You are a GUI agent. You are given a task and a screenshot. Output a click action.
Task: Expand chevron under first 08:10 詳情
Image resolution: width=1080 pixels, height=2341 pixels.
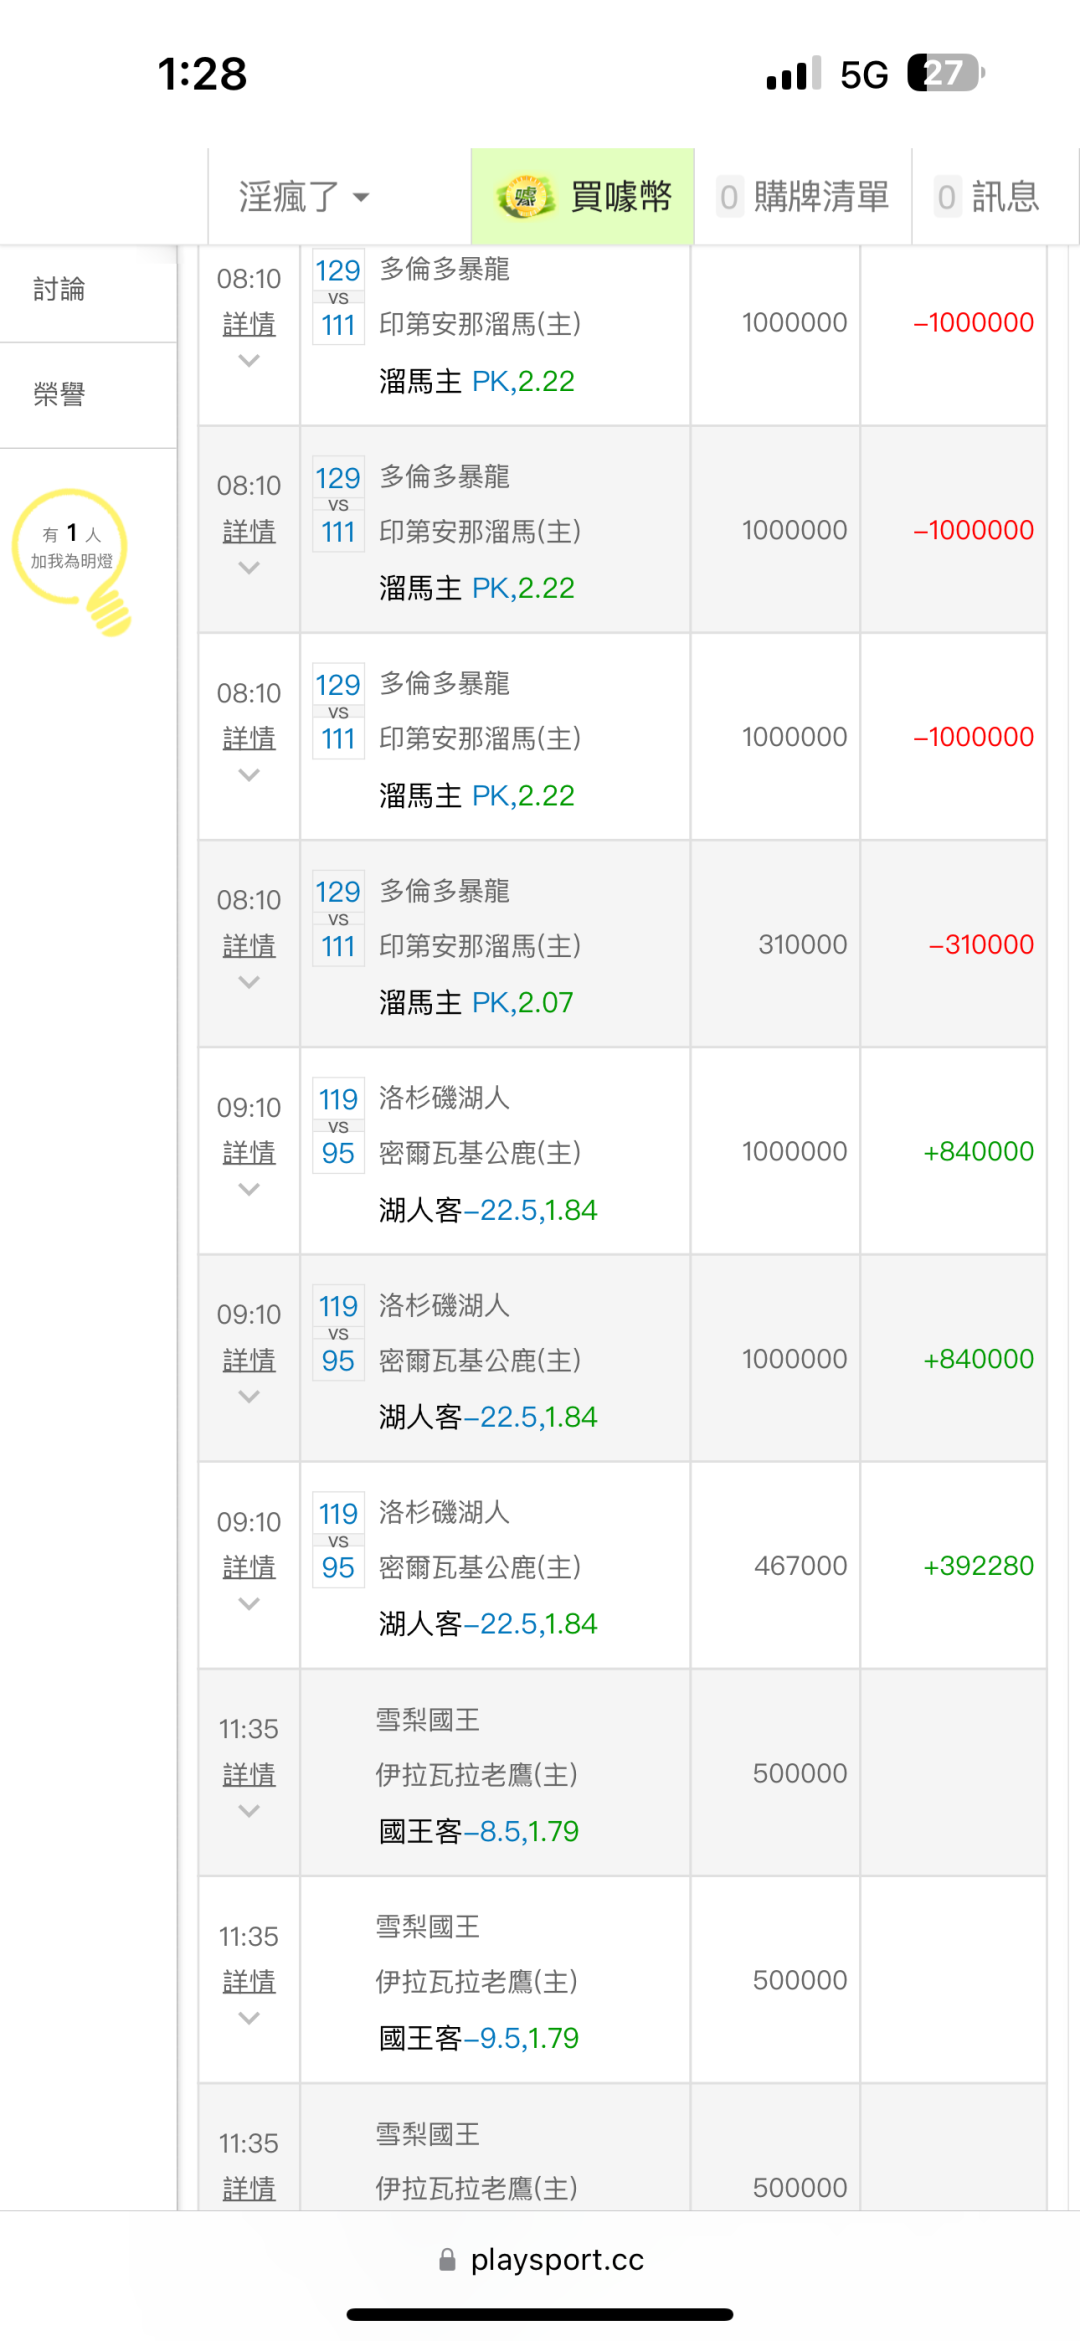coord(249,361)
